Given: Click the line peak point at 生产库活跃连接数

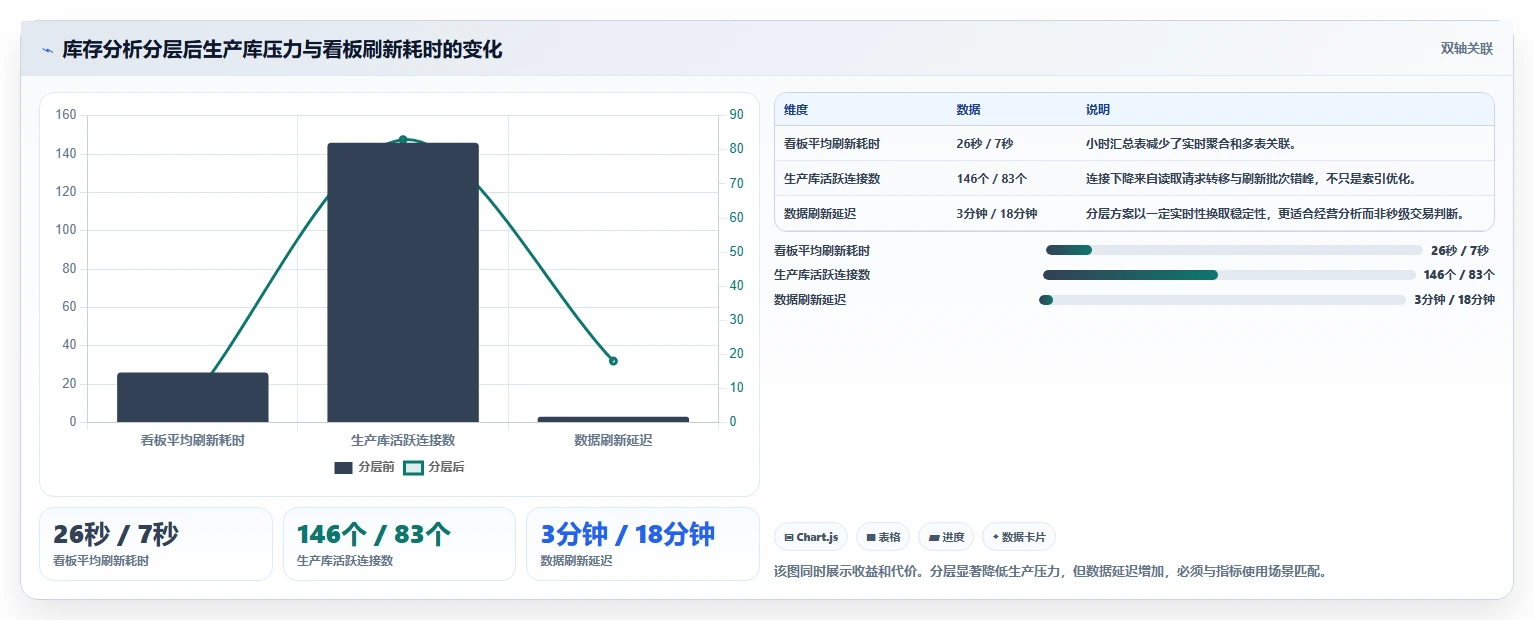Looking at the screenshot, I should [x=403, y=139].
